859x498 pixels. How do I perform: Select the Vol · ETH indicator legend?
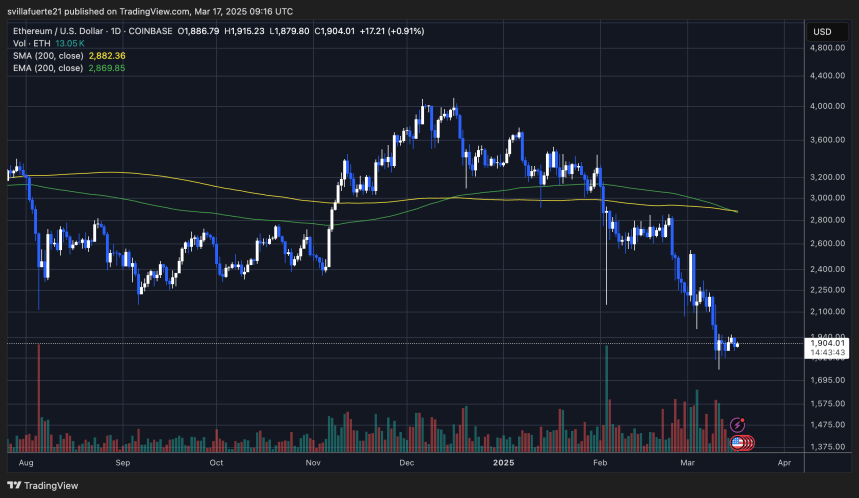pyautogui.click(x=32, y=43)
